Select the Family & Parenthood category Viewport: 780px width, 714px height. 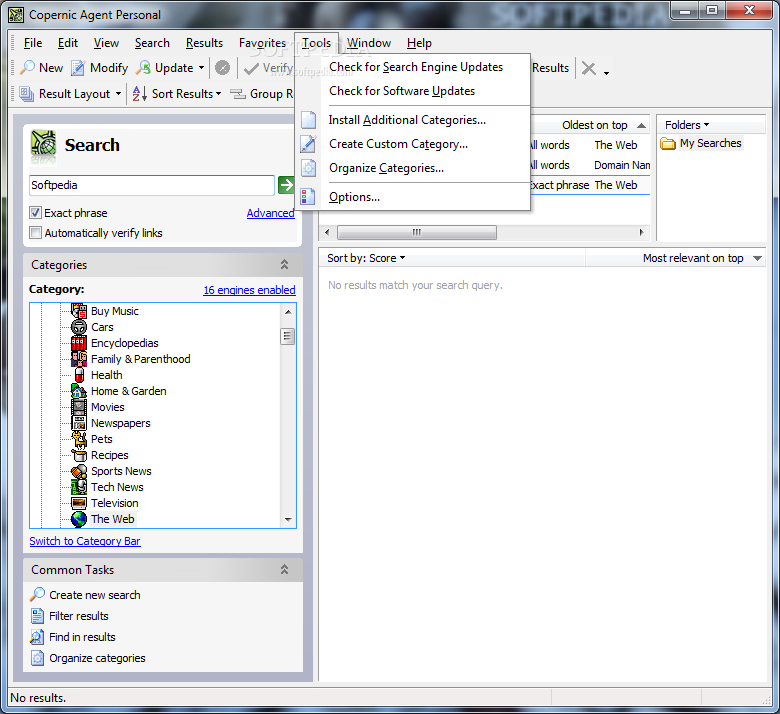point(140,359)
